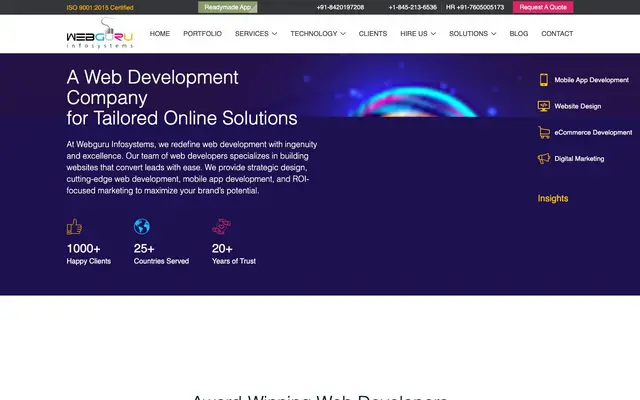Viewport: 640px width, 400px height.
Task: Visit the Blog page
Action: click(x=519, y=33)
